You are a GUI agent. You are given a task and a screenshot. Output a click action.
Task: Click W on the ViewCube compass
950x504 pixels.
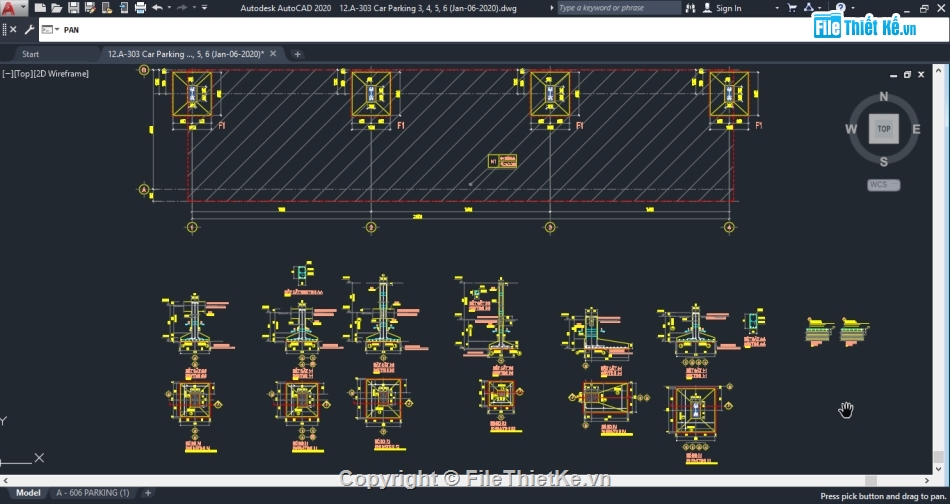[x=851, y=129]
